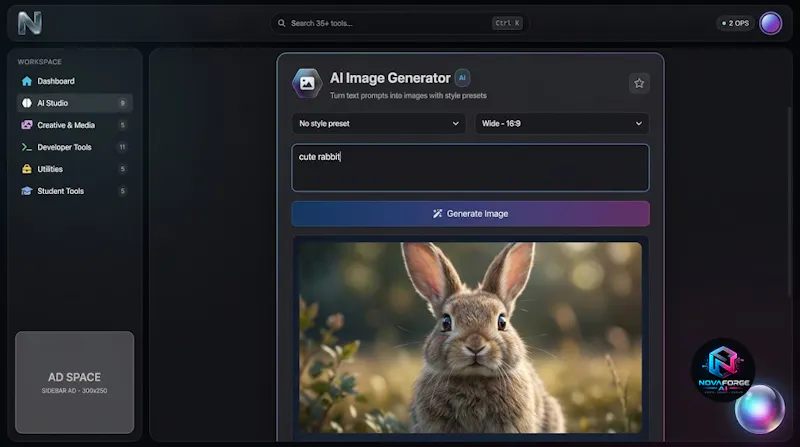The height and width of the screenshot is (447, 800).
Task: Click the AD SPACE sidebar banner
Action: point(74,382)
